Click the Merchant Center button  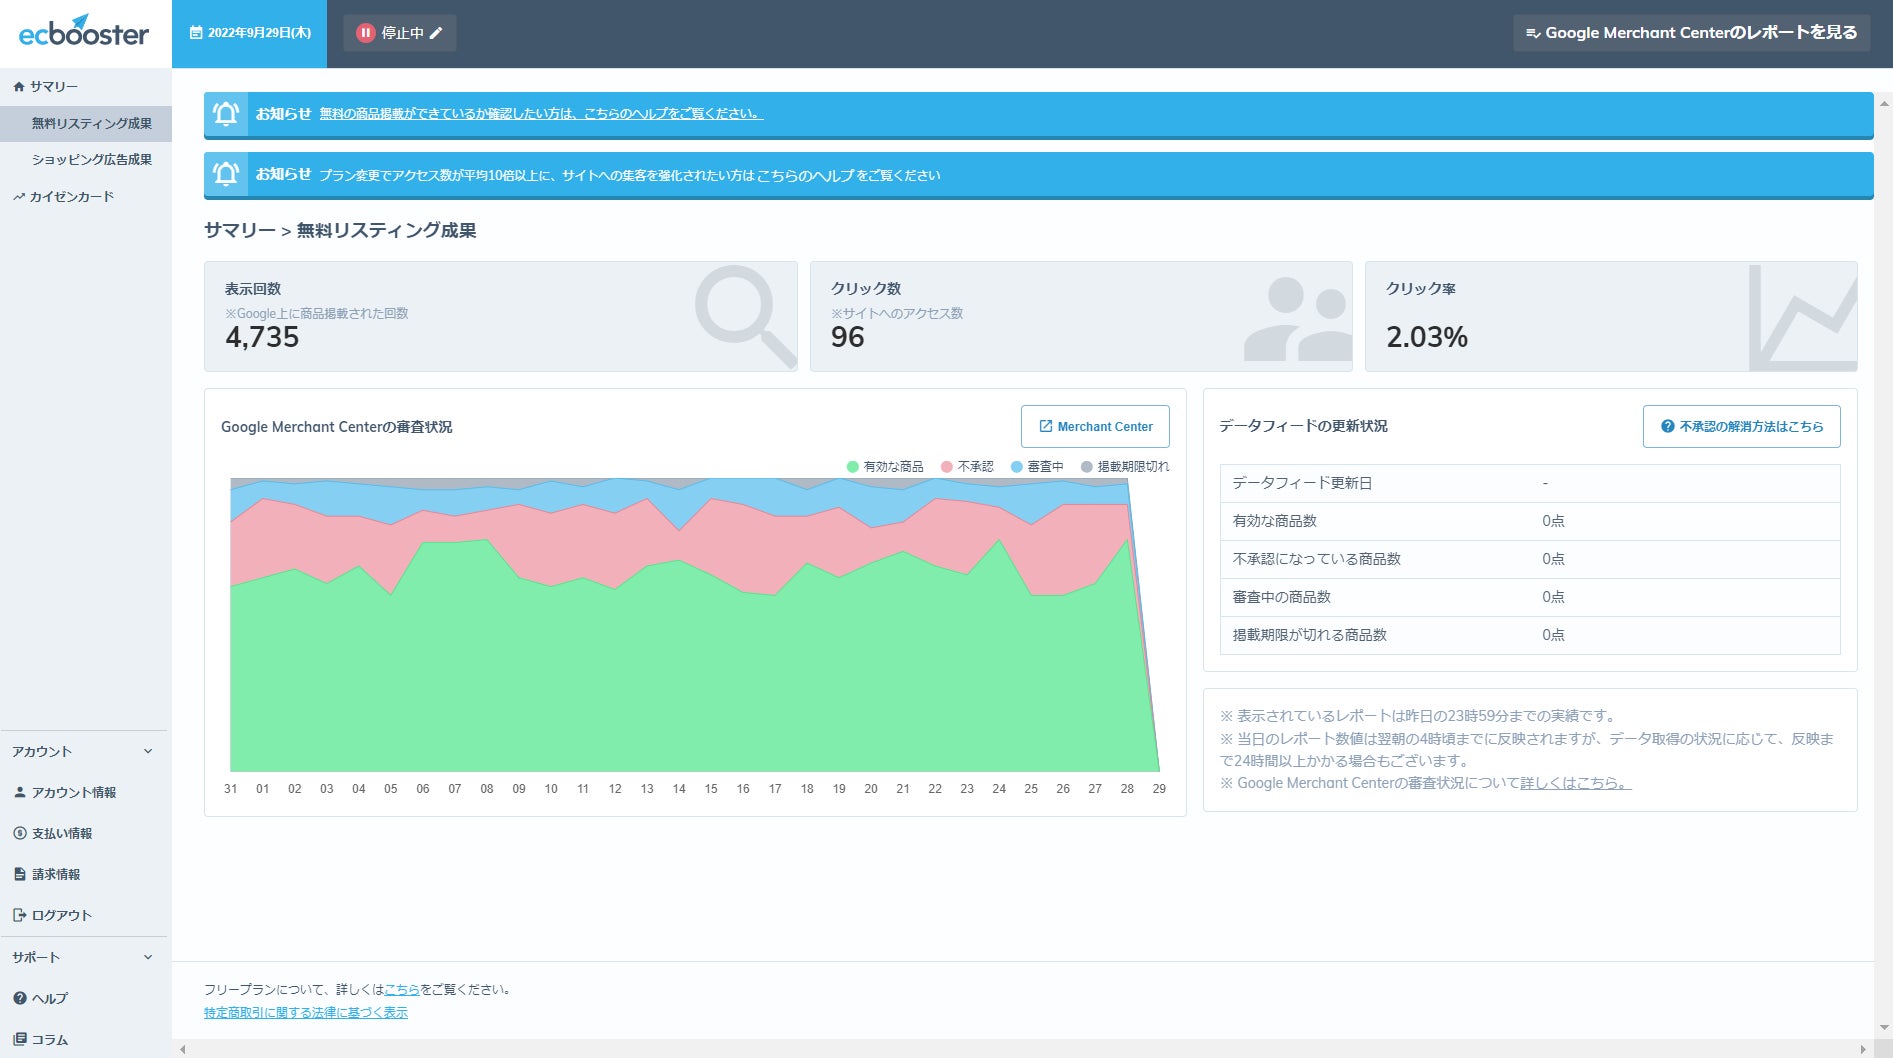[1095, 426]
